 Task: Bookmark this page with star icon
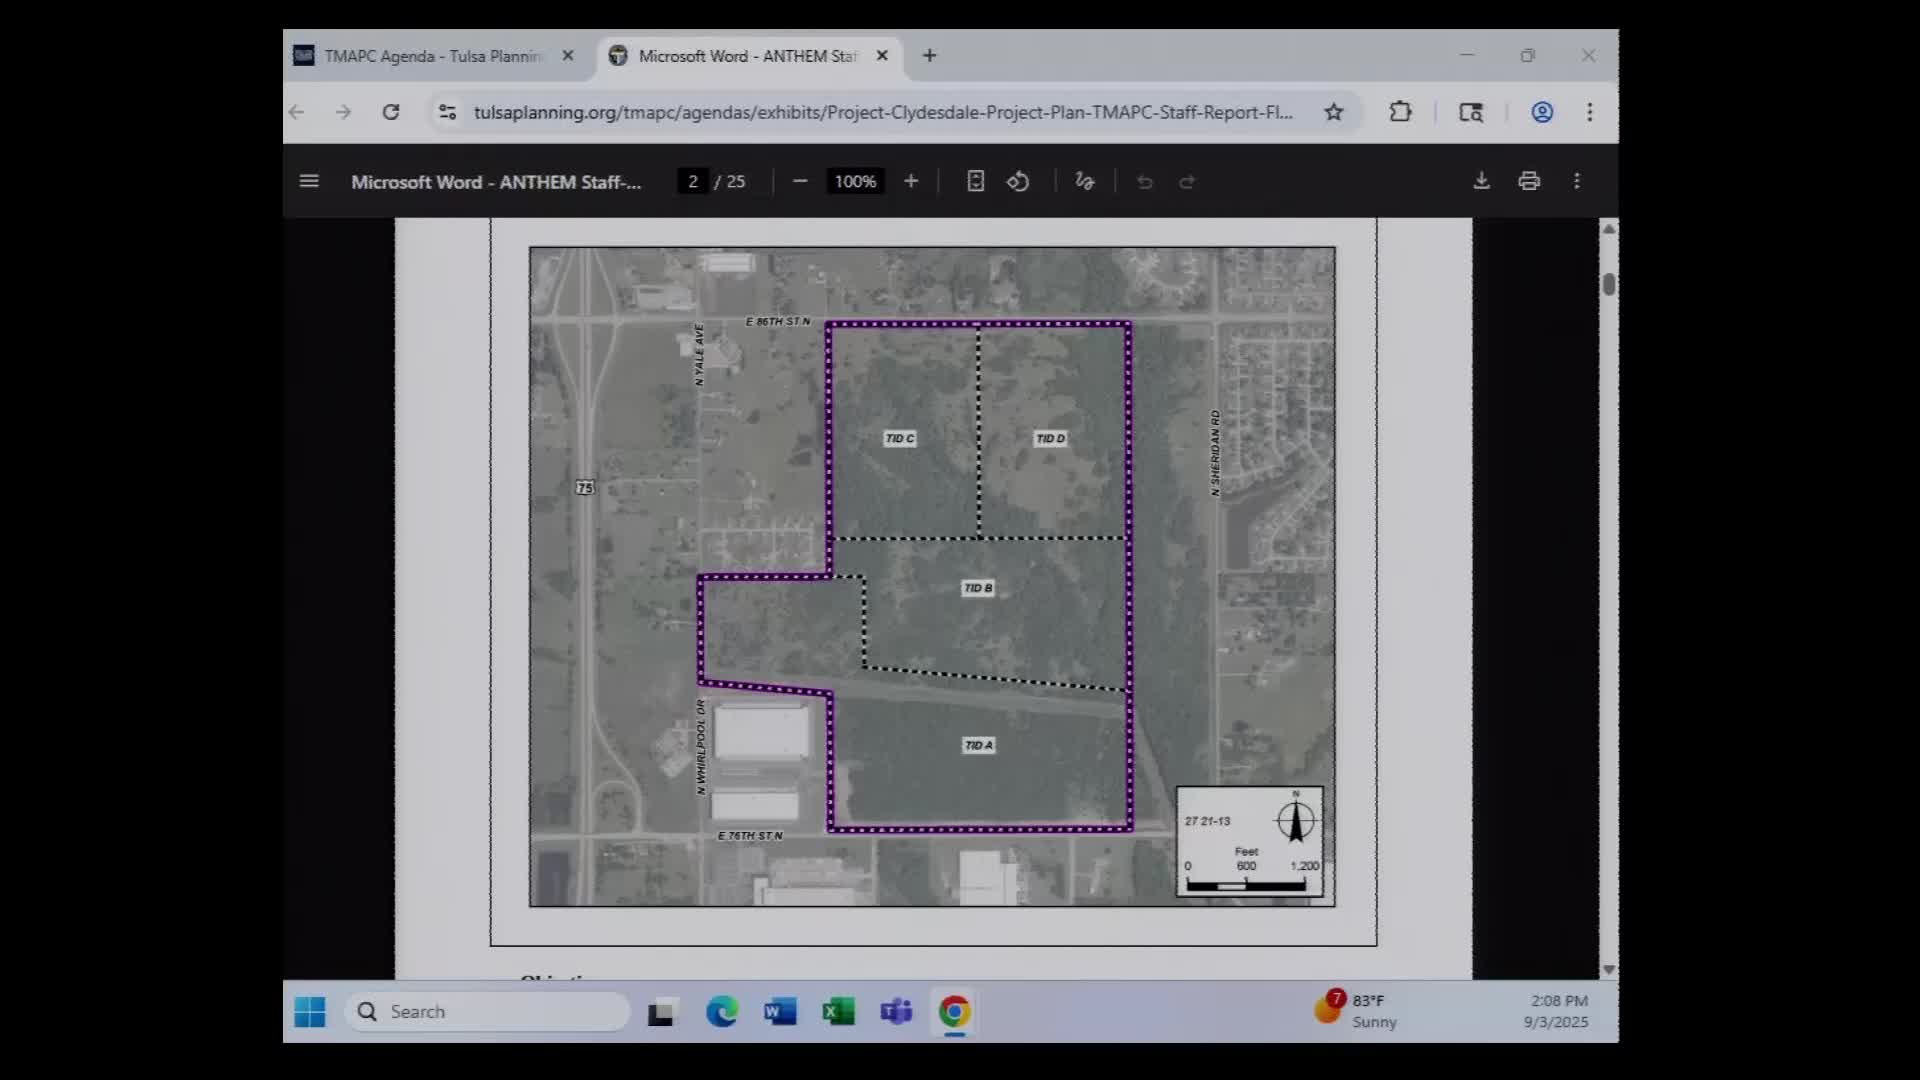coord(1334,112)
